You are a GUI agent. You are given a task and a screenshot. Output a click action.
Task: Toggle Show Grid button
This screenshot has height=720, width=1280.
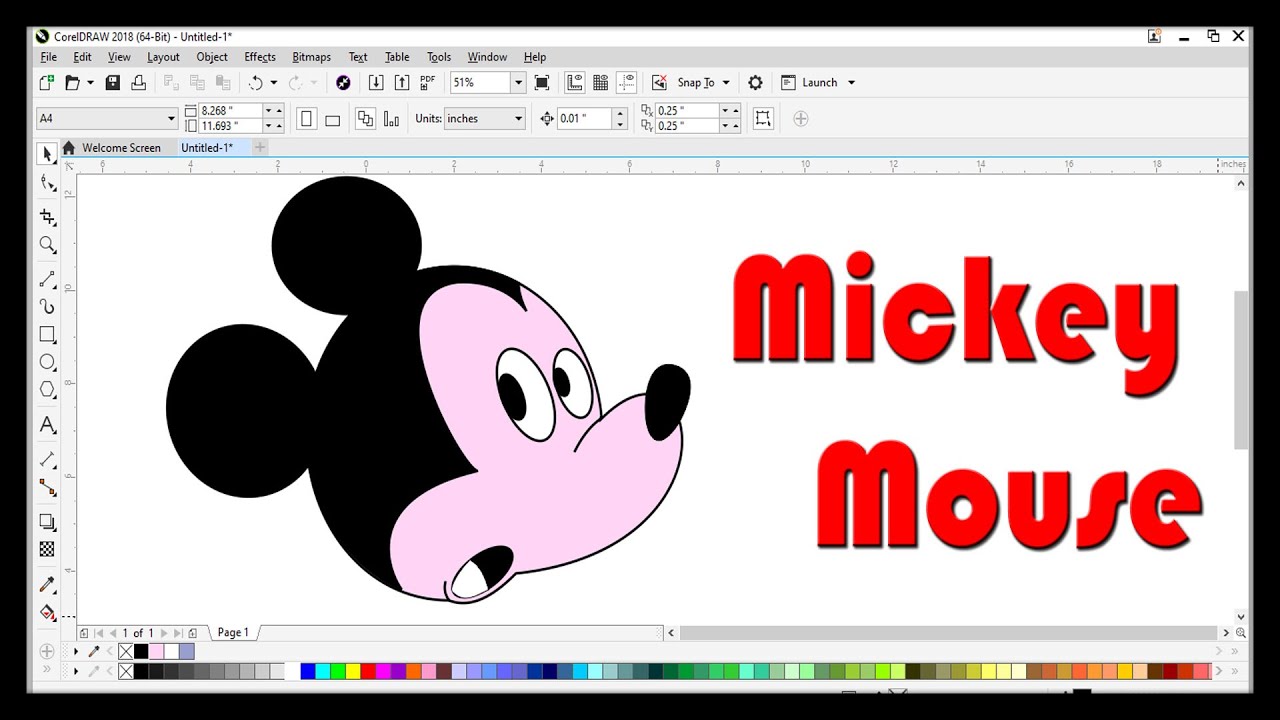pos(601,83)
